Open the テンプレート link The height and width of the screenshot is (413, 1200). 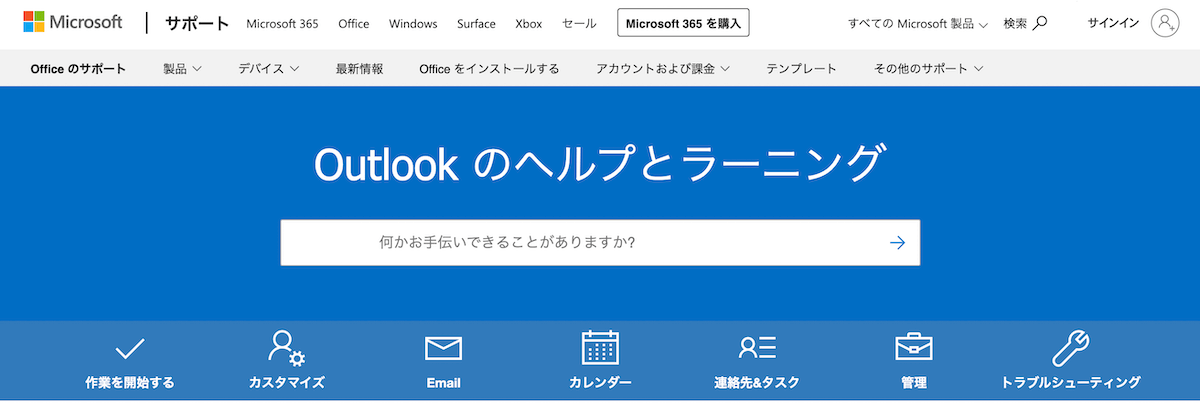(x=801, y=69)
